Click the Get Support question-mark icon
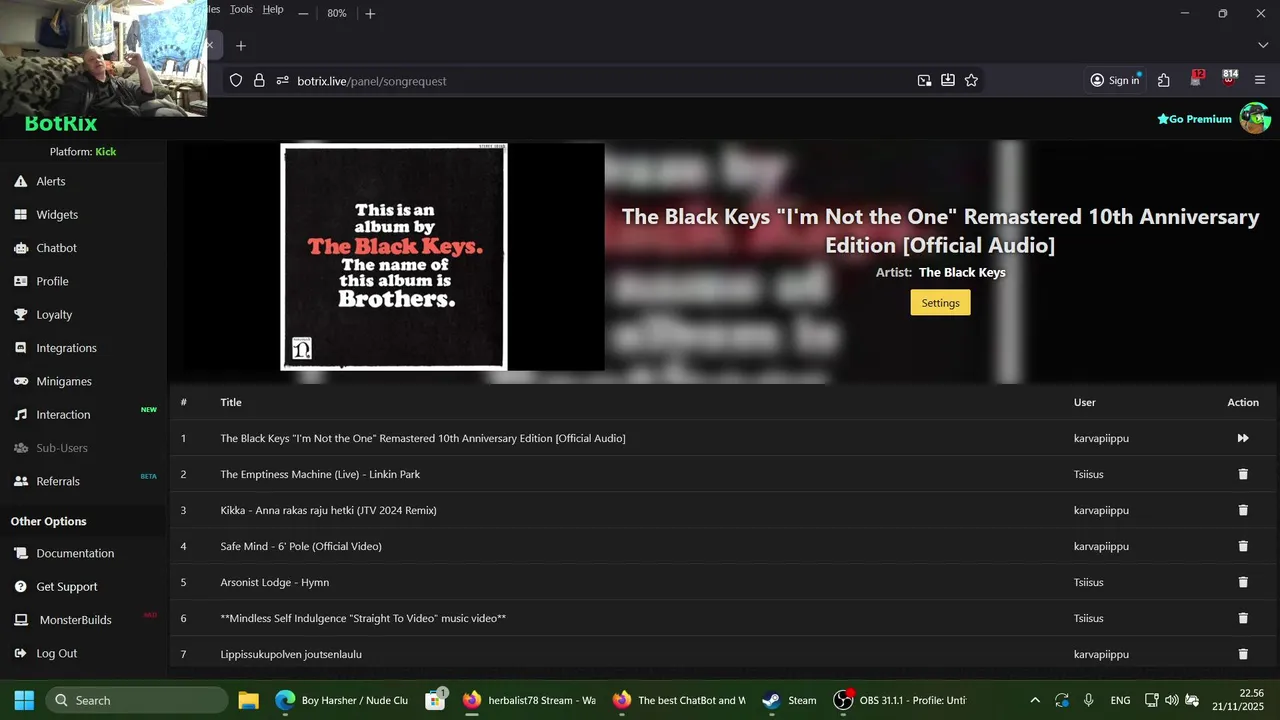Screen dimensions: 1280x720 (x=20, y=586)
